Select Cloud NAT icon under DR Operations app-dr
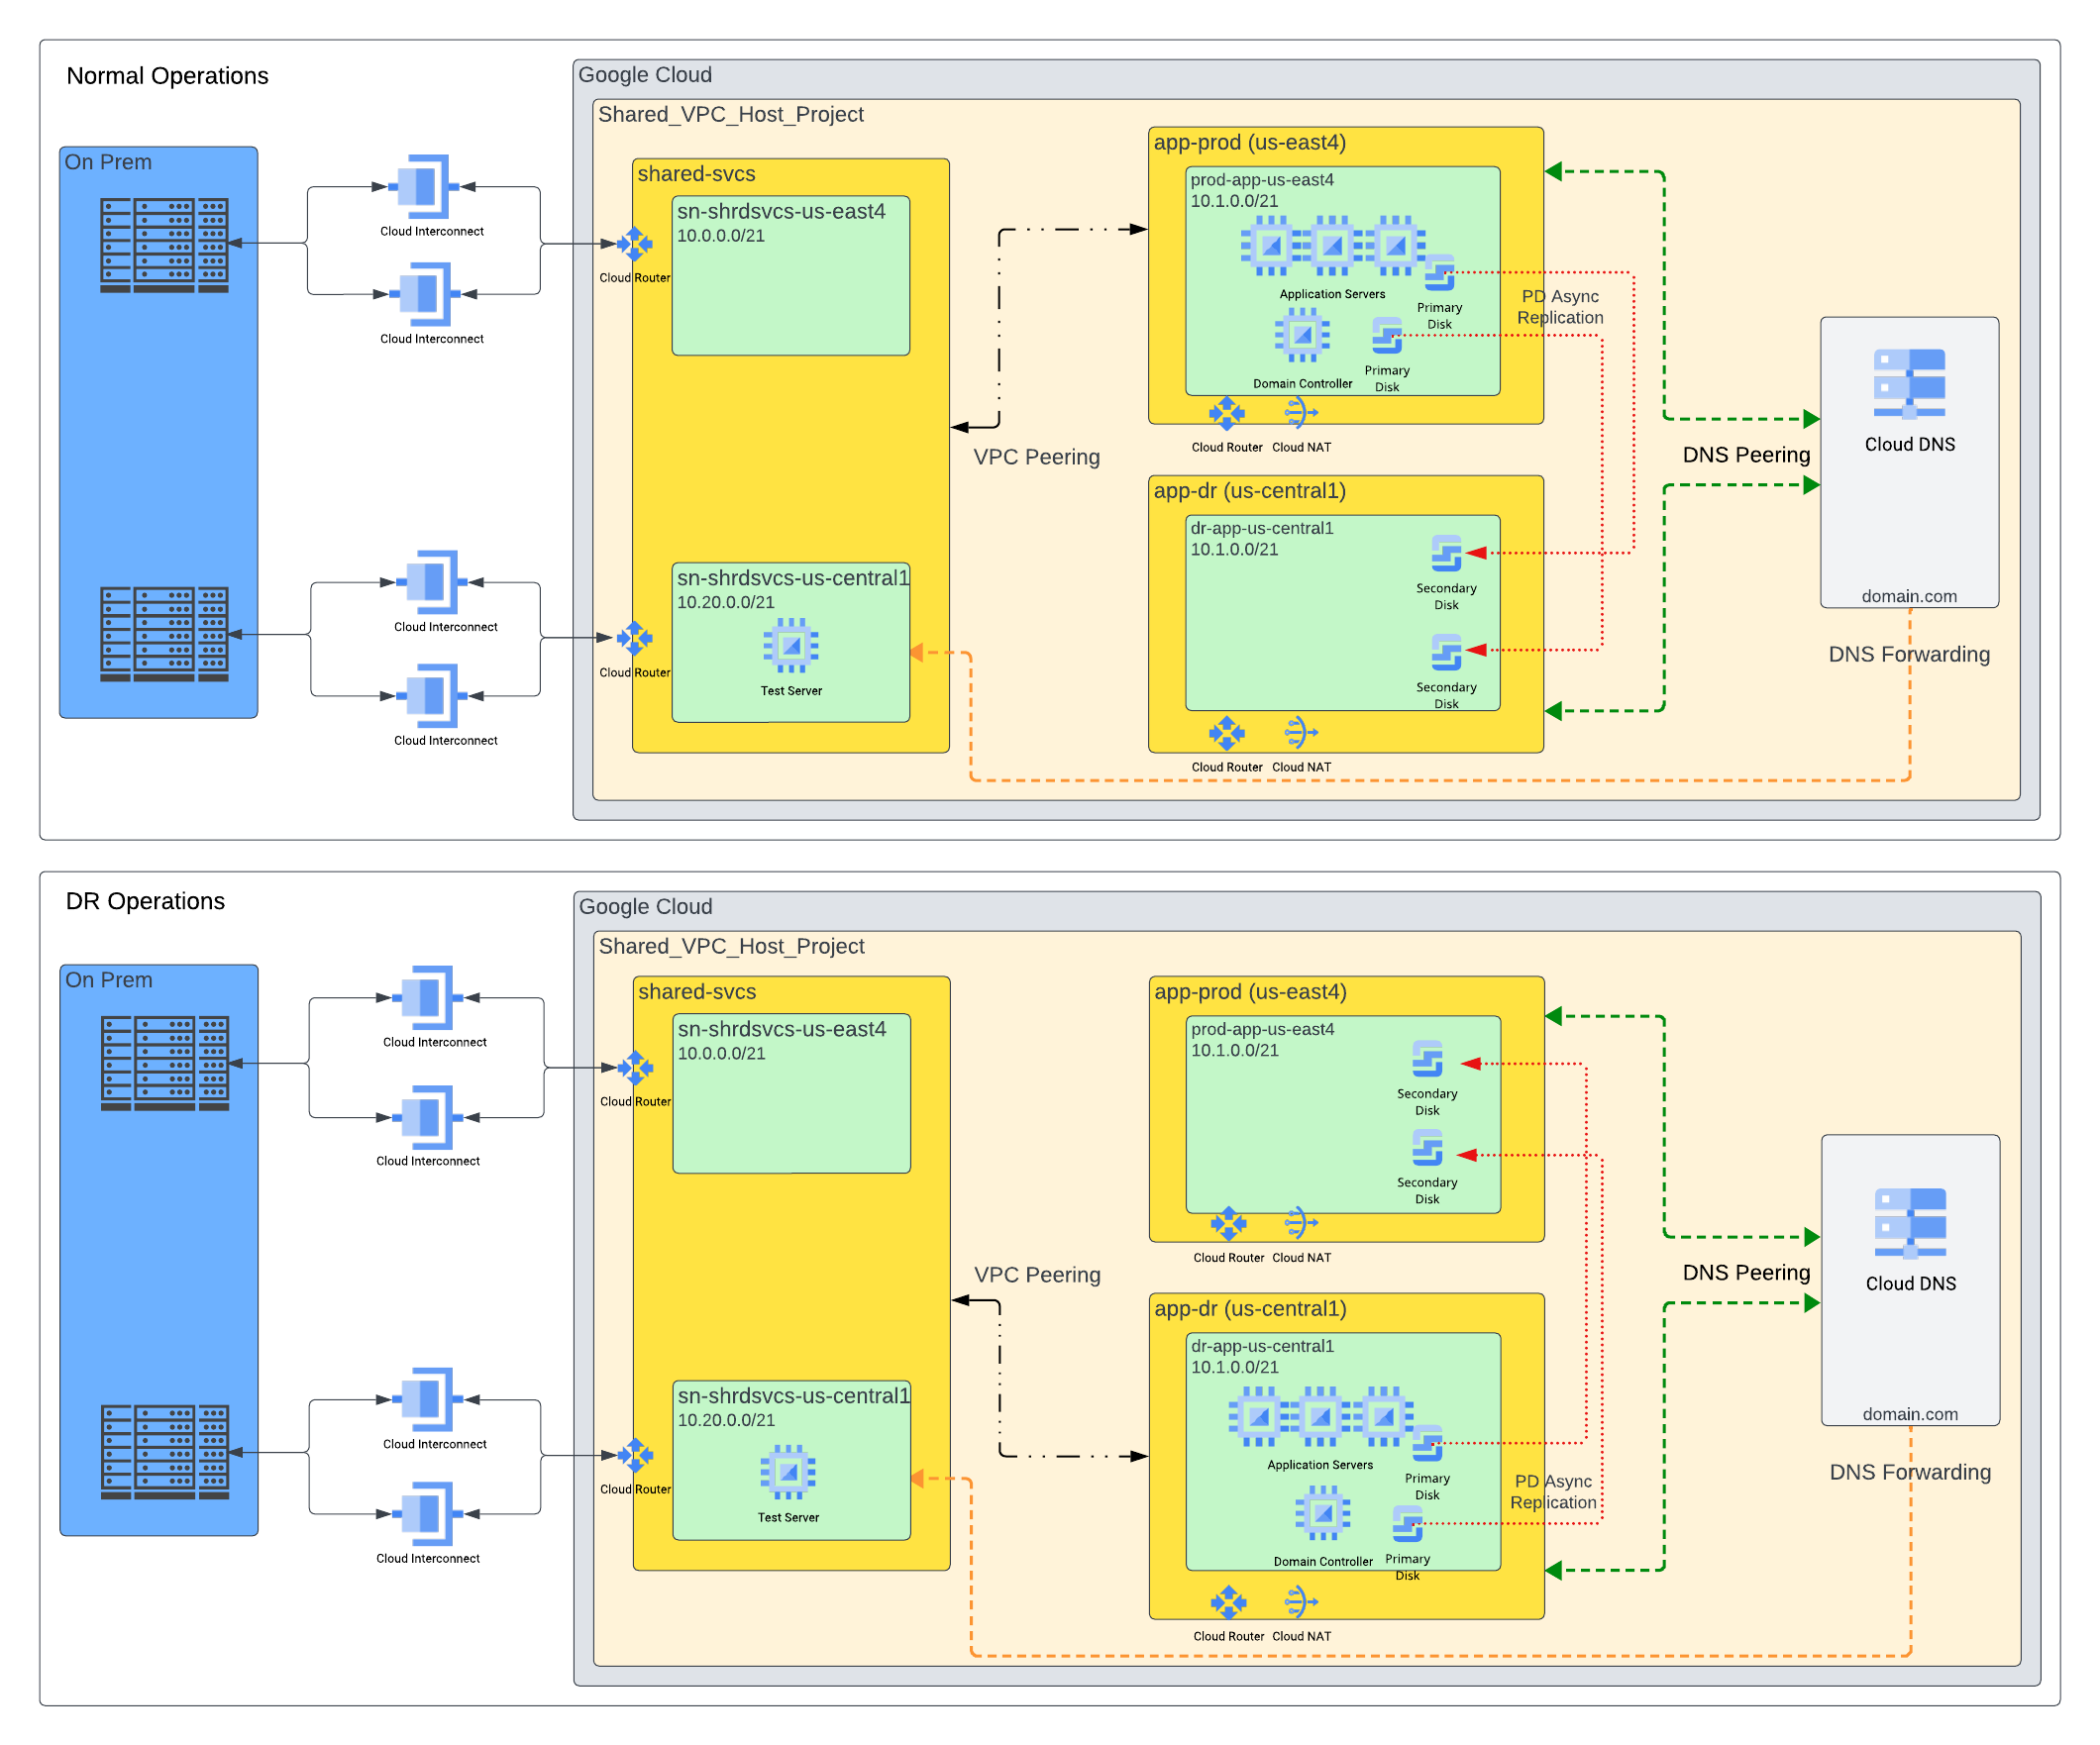 point(1301,1602)
